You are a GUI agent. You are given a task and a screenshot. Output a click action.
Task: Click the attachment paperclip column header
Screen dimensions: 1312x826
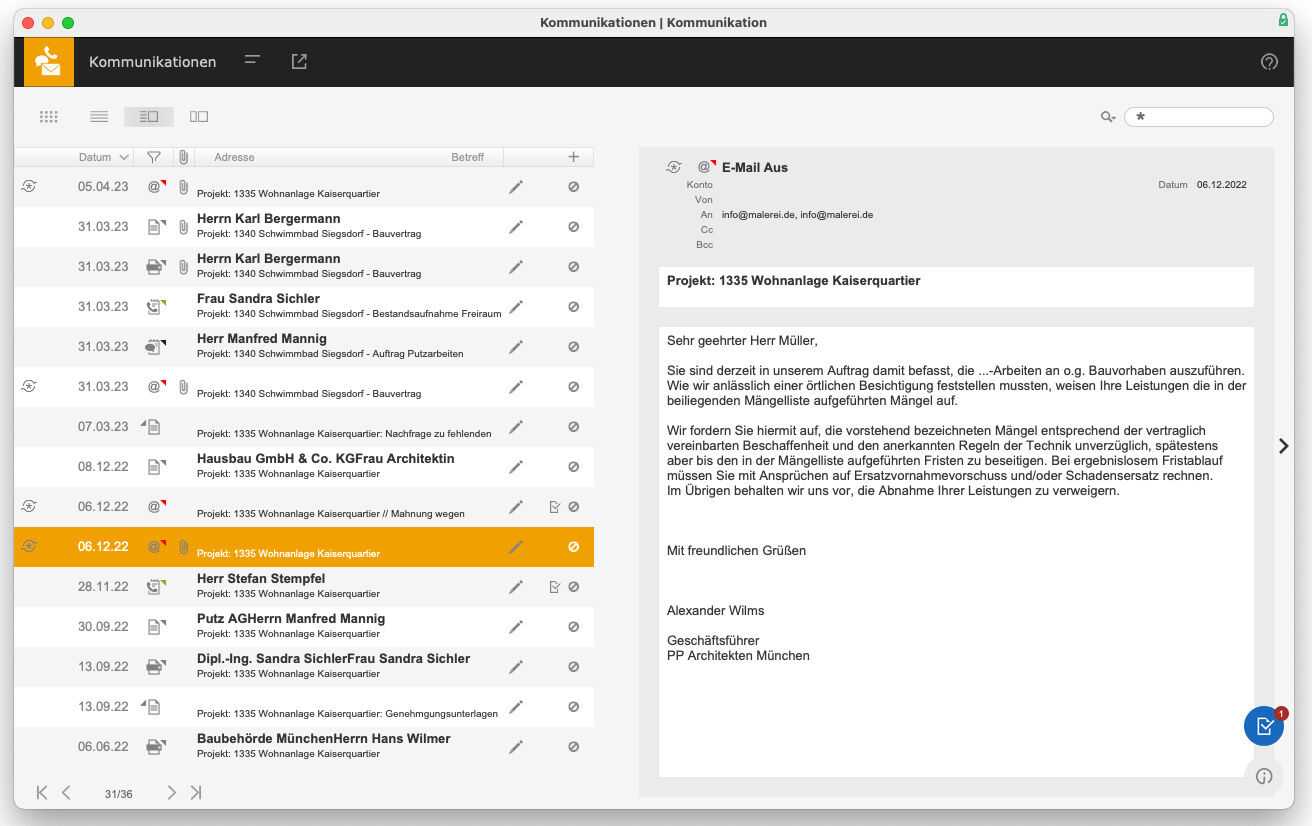coord(183,157)
